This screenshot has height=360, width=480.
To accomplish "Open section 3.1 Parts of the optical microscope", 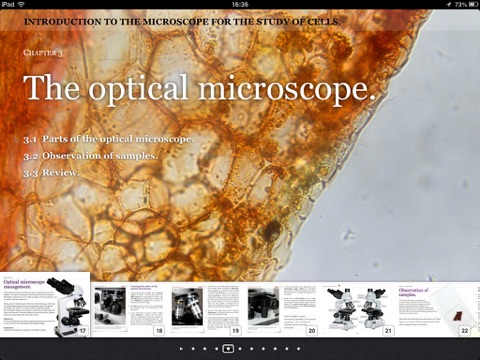I will pos(108,139).
